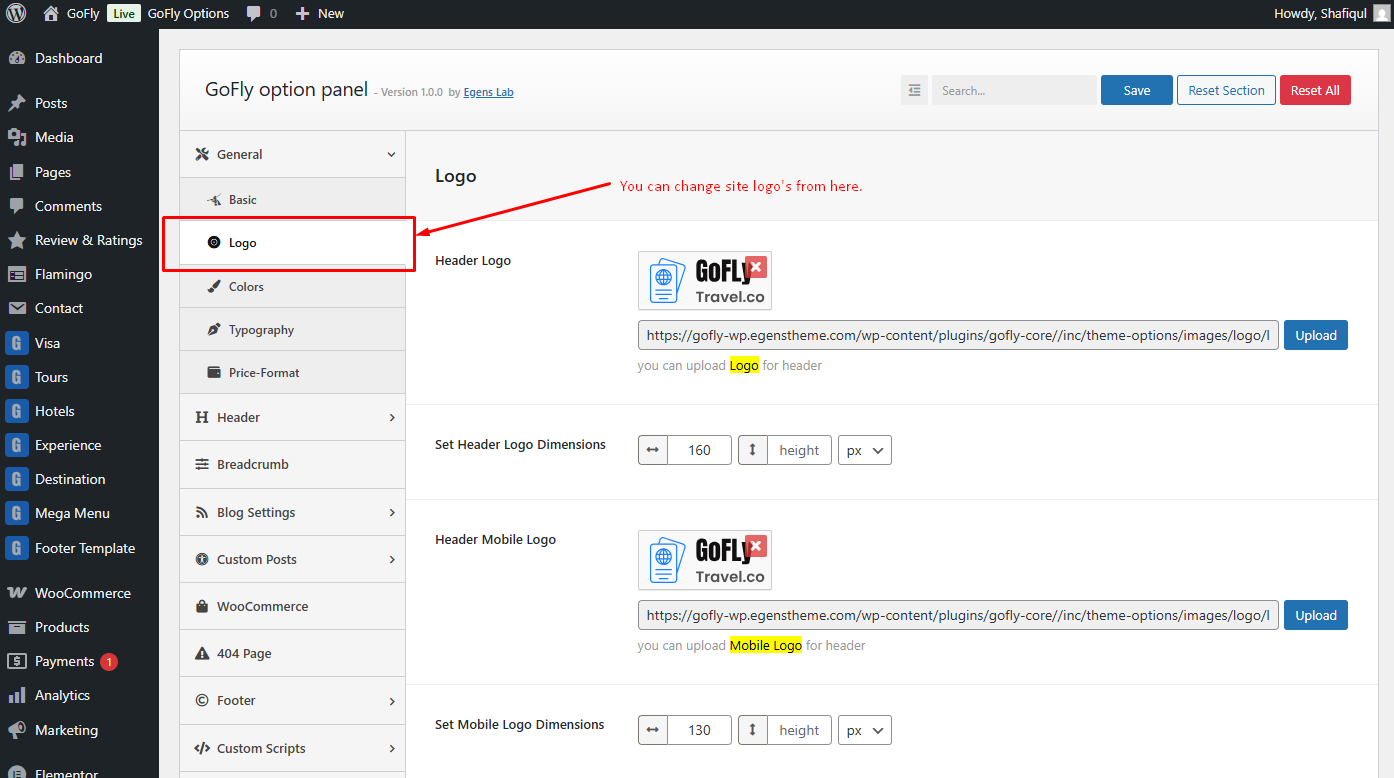The width and height of the screenshot is (1394, 778).
Task: Click the GoFly site home icon
Action: (x=51, y=14)
